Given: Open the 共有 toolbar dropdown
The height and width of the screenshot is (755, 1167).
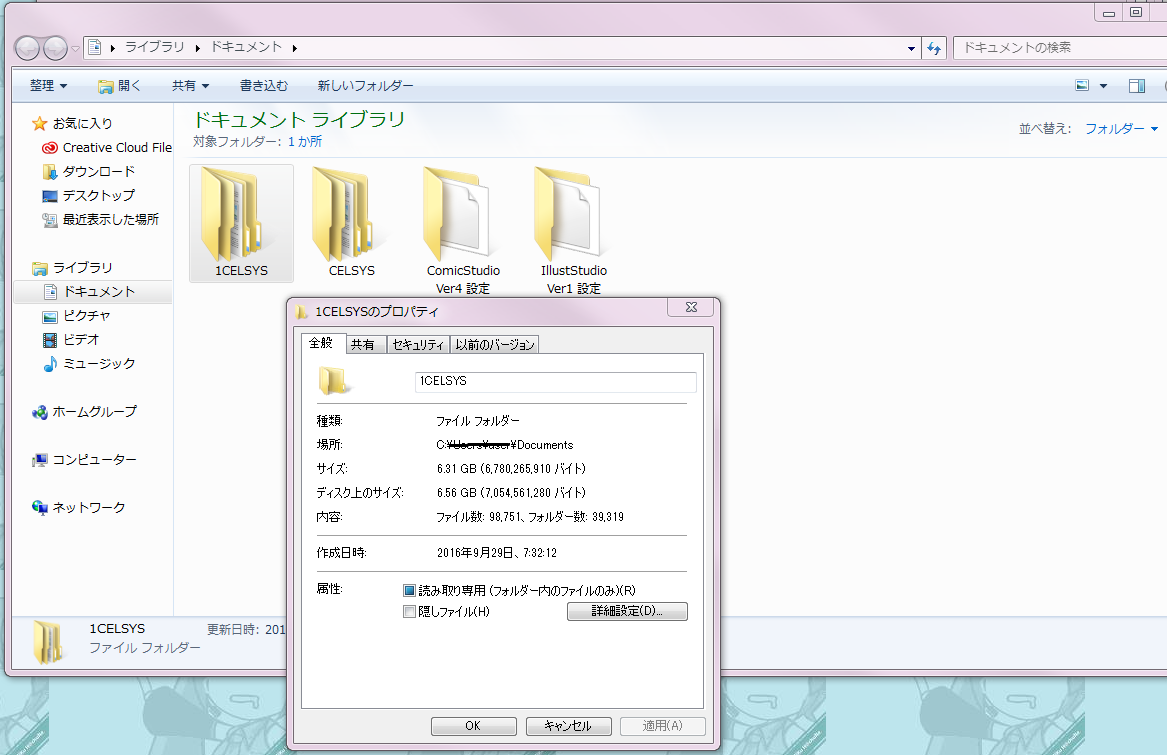Looking at the screenshot, I should tap(191, 86).
